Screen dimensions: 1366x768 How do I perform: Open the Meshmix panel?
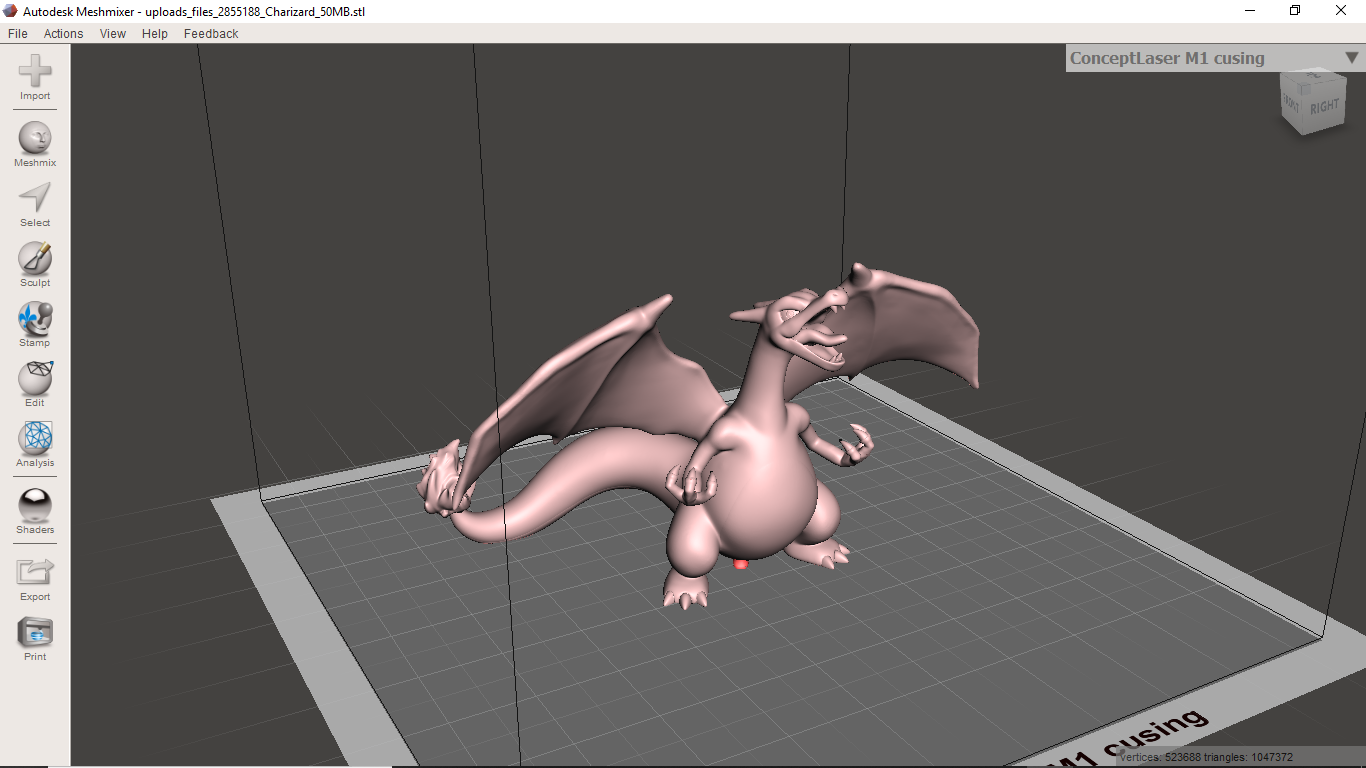pos(35,139)
